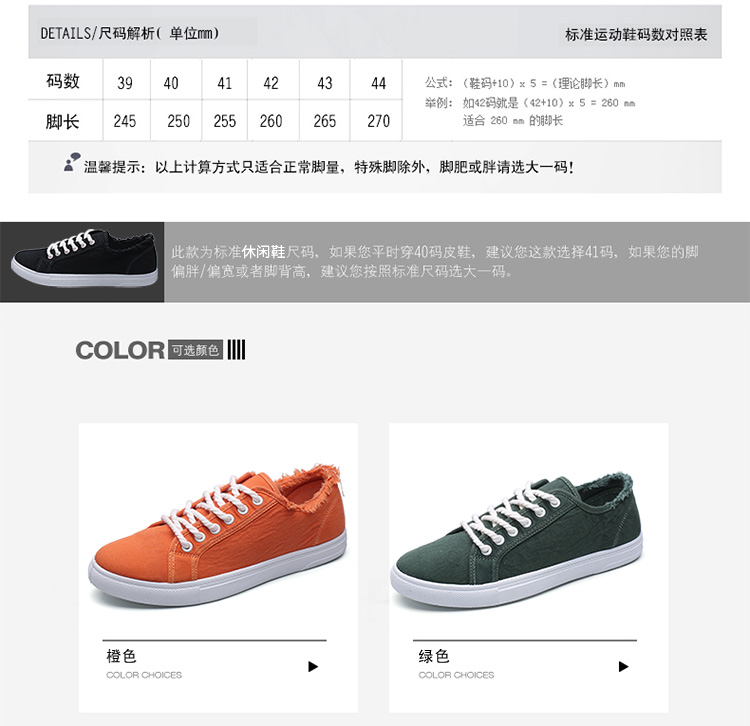Select size 42 in the size table
750x726 pixels.
click(x=271, y=83)
